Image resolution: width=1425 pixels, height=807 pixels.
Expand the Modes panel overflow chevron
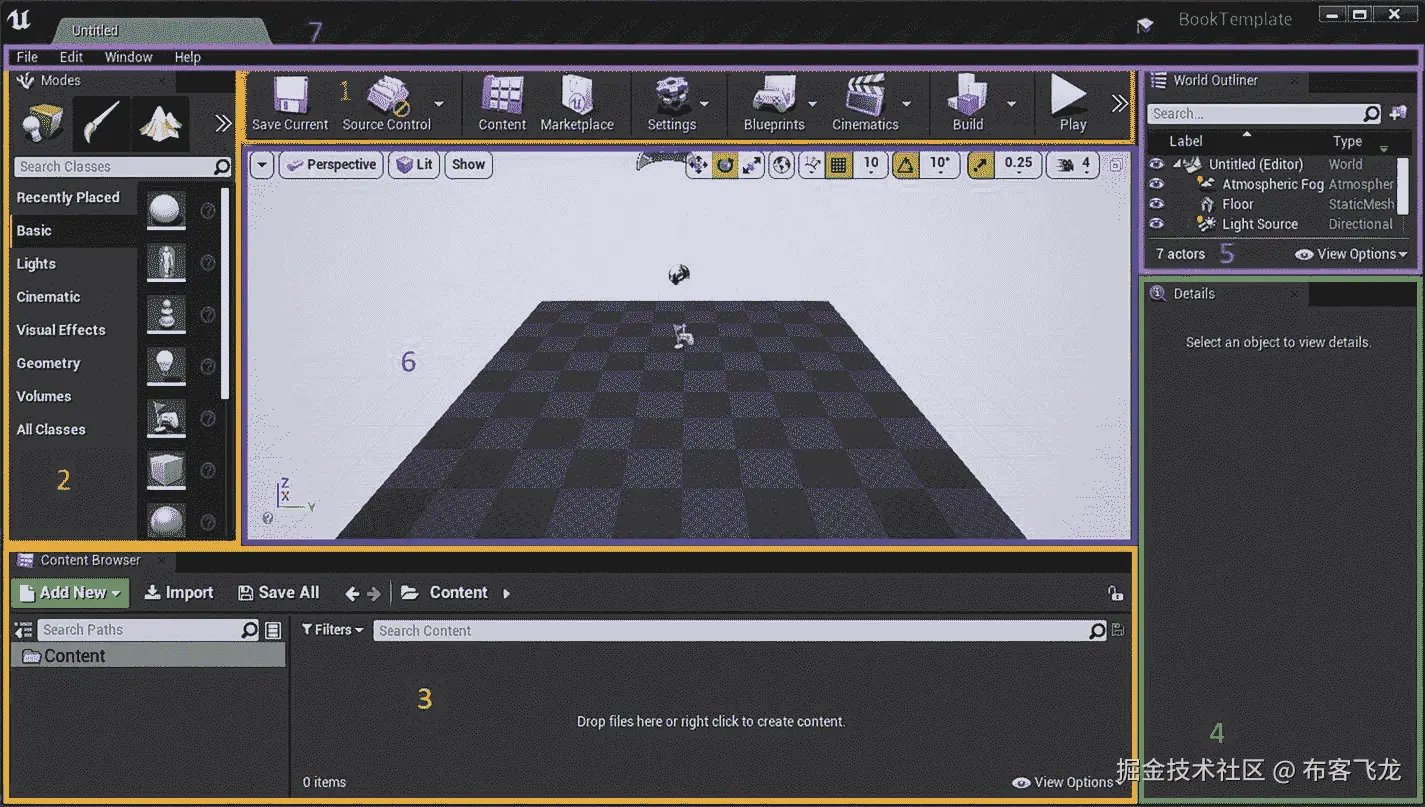click(x=223, y=123)
